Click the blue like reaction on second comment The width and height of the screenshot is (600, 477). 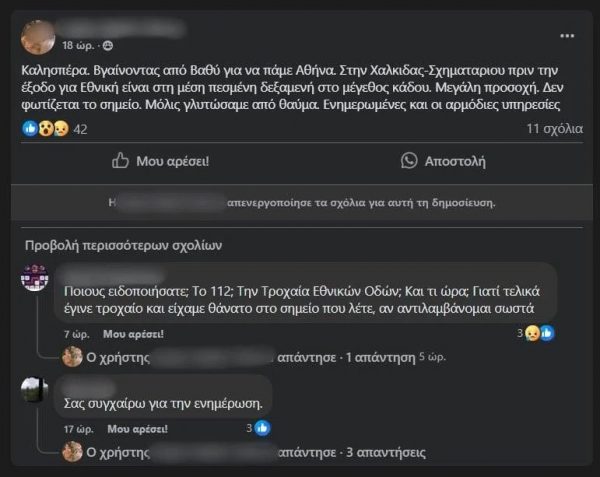pyautogui.click(x=262, y=427)
